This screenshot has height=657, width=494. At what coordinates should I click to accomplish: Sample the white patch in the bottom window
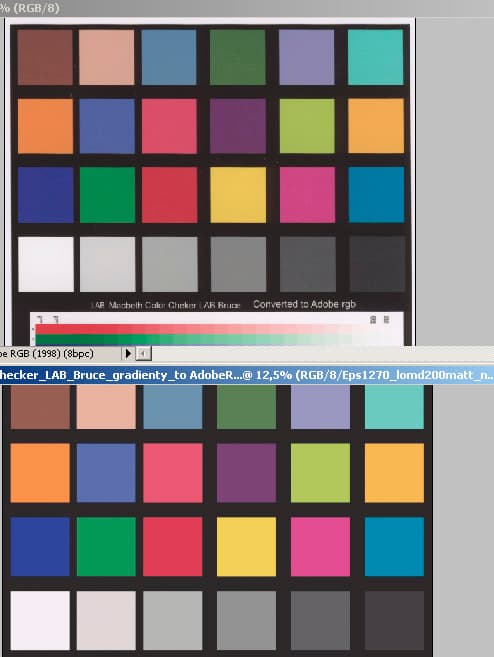[x=40, y=620]
